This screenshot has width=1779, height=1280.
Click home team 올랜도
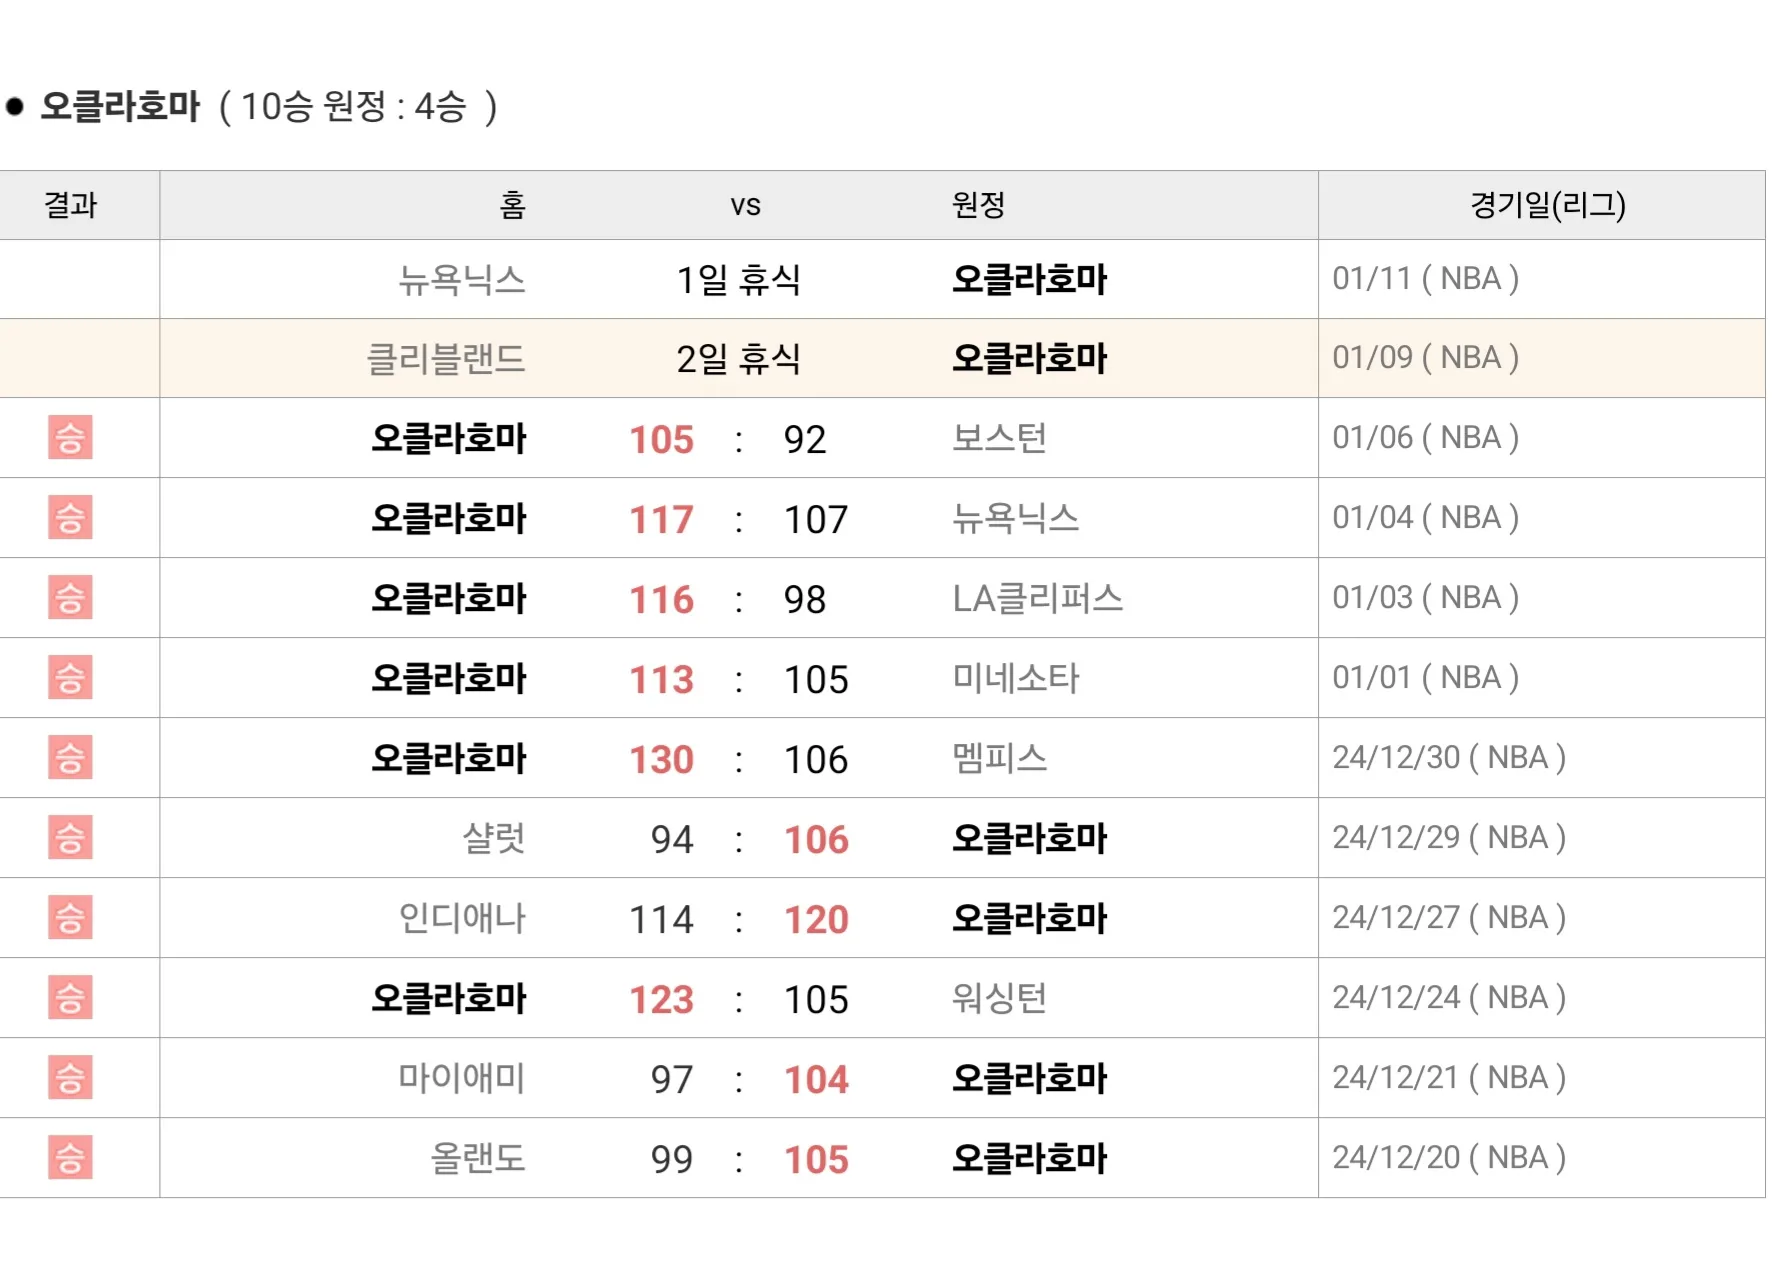pyautogui.click(x=478, y=1158)
